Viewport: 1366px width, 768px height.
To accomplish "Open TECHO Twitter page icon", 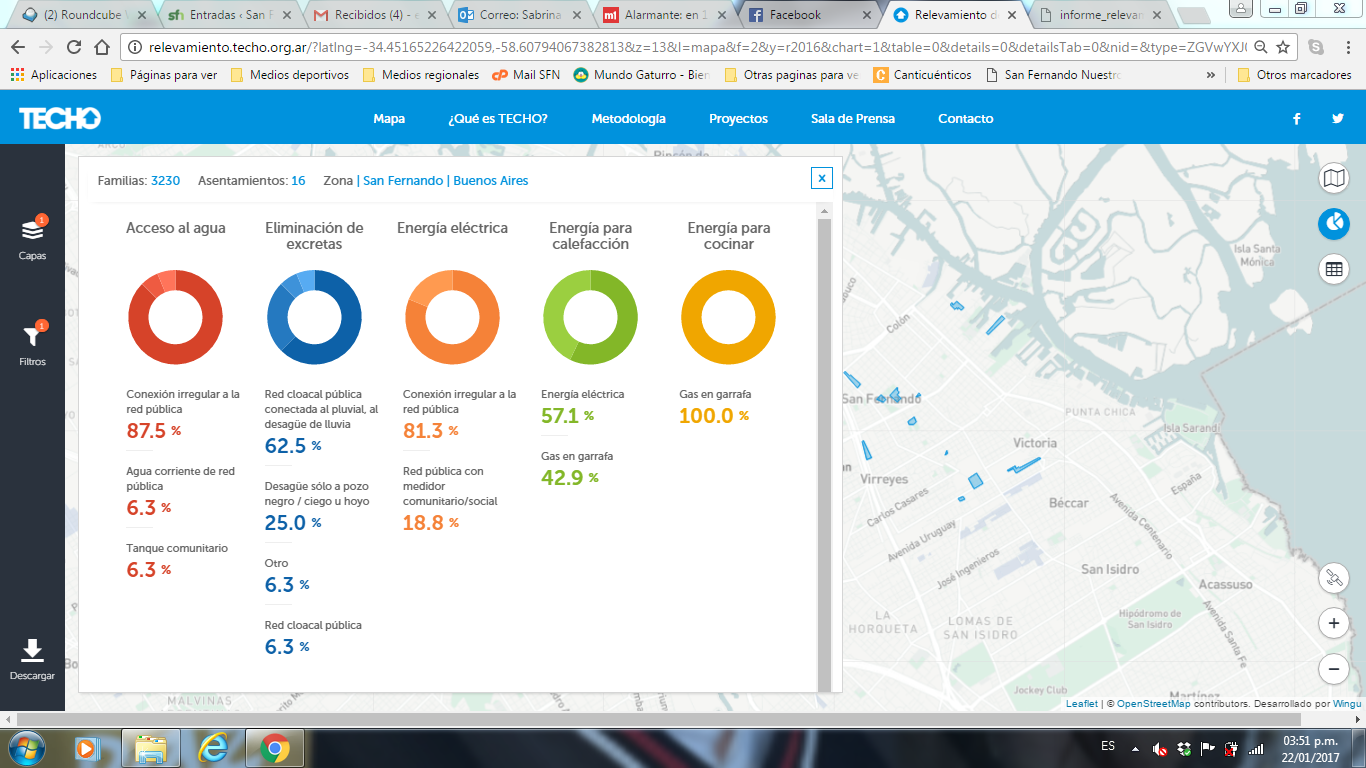I will click(1338, 118).
